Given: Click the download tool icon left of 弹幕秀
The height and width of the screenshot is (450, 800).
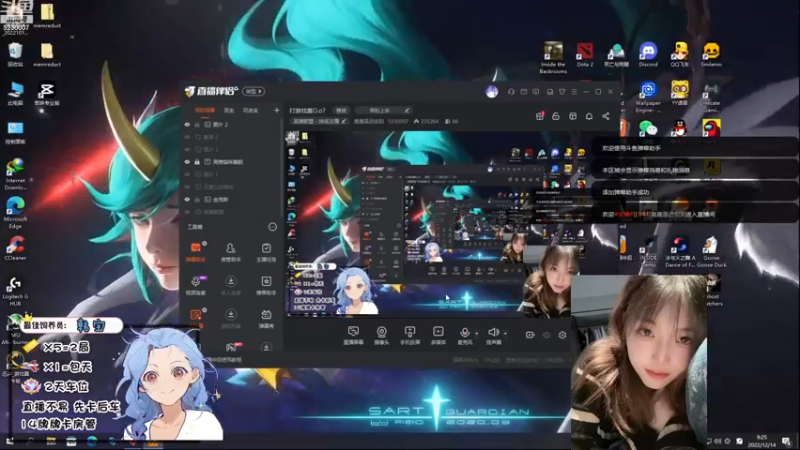Looking at the screenshot, I should tap(231, 314).
